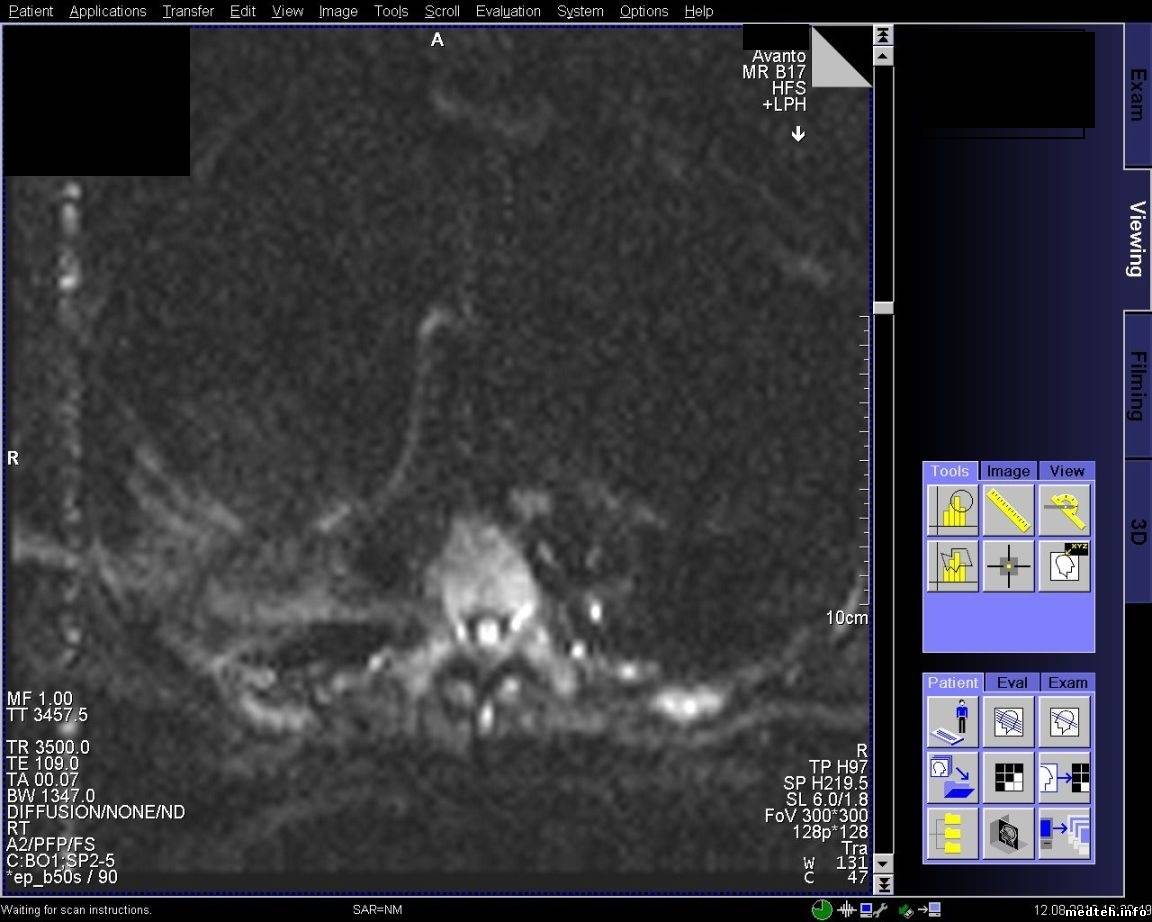Jump to first image with top scroll arrow
This screenshot has height=922, width=1152.
(883, 34)
